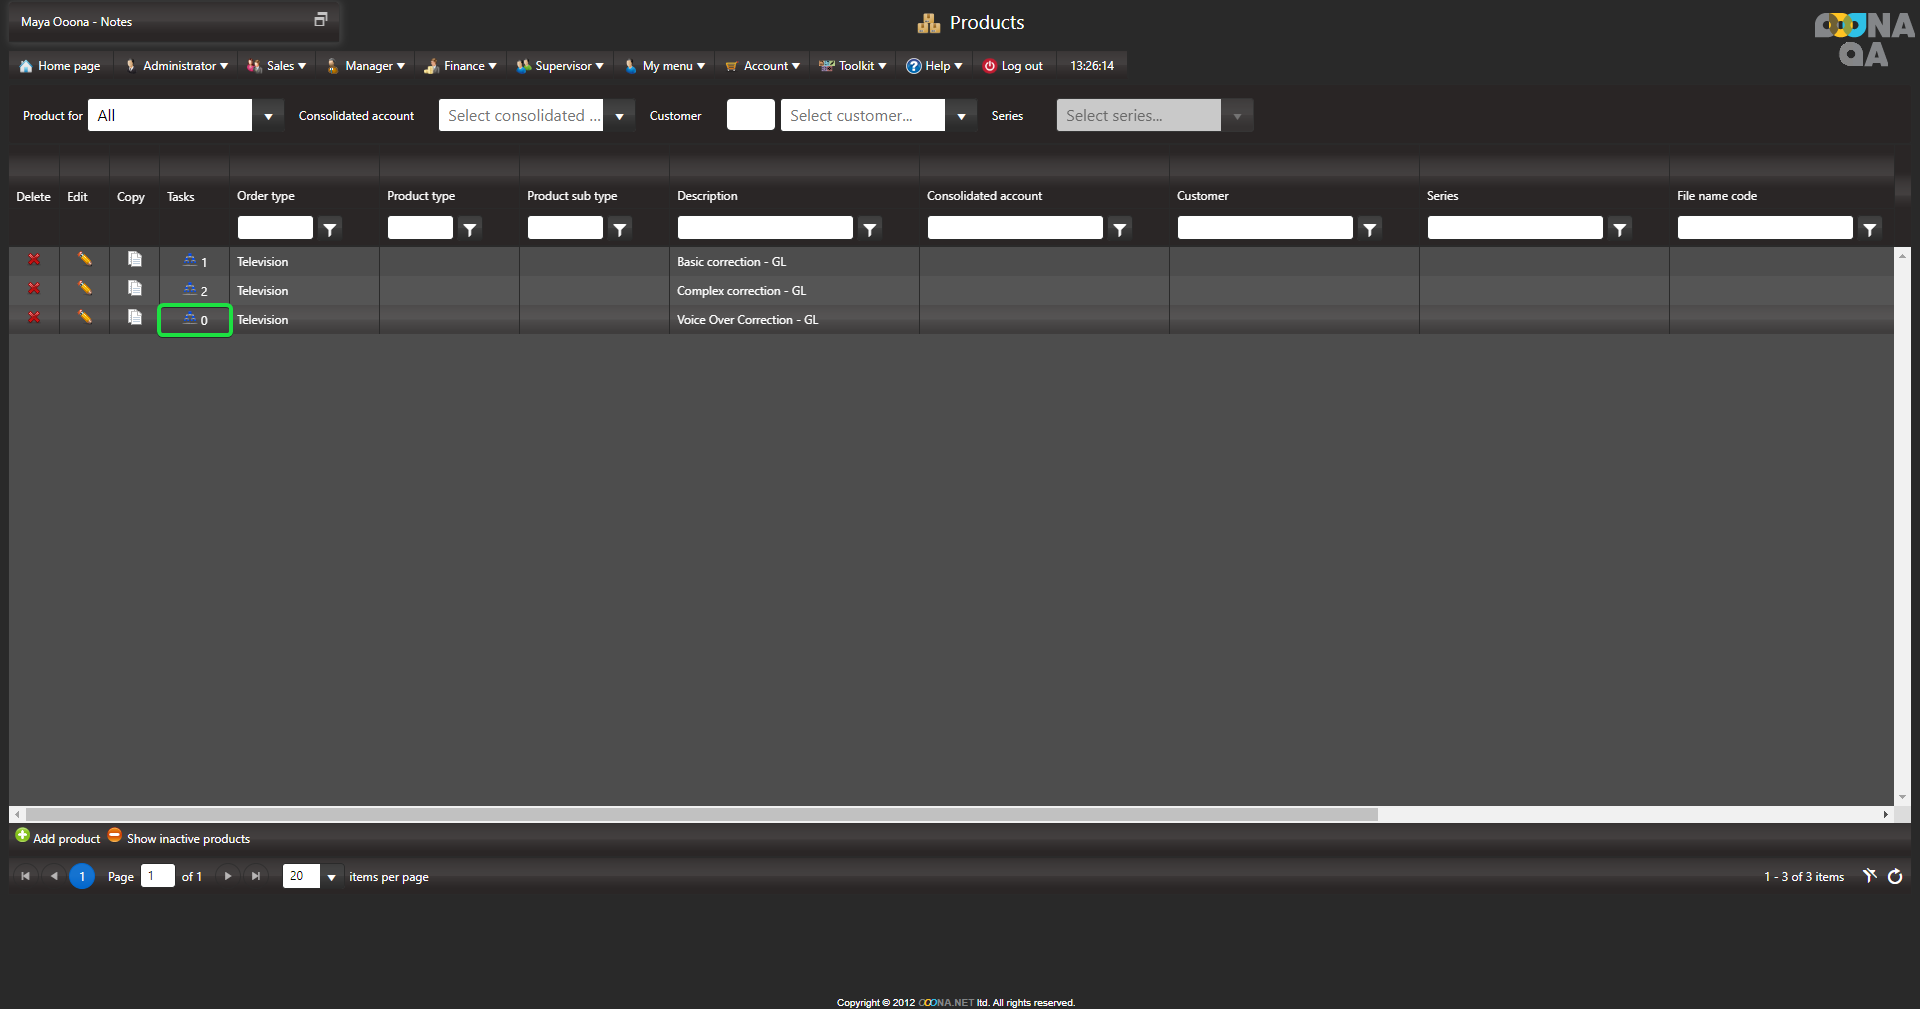This screenshot has height=1009, width=1920.
Task: Clear all grid filters icon
Action: click(1869, 877)
